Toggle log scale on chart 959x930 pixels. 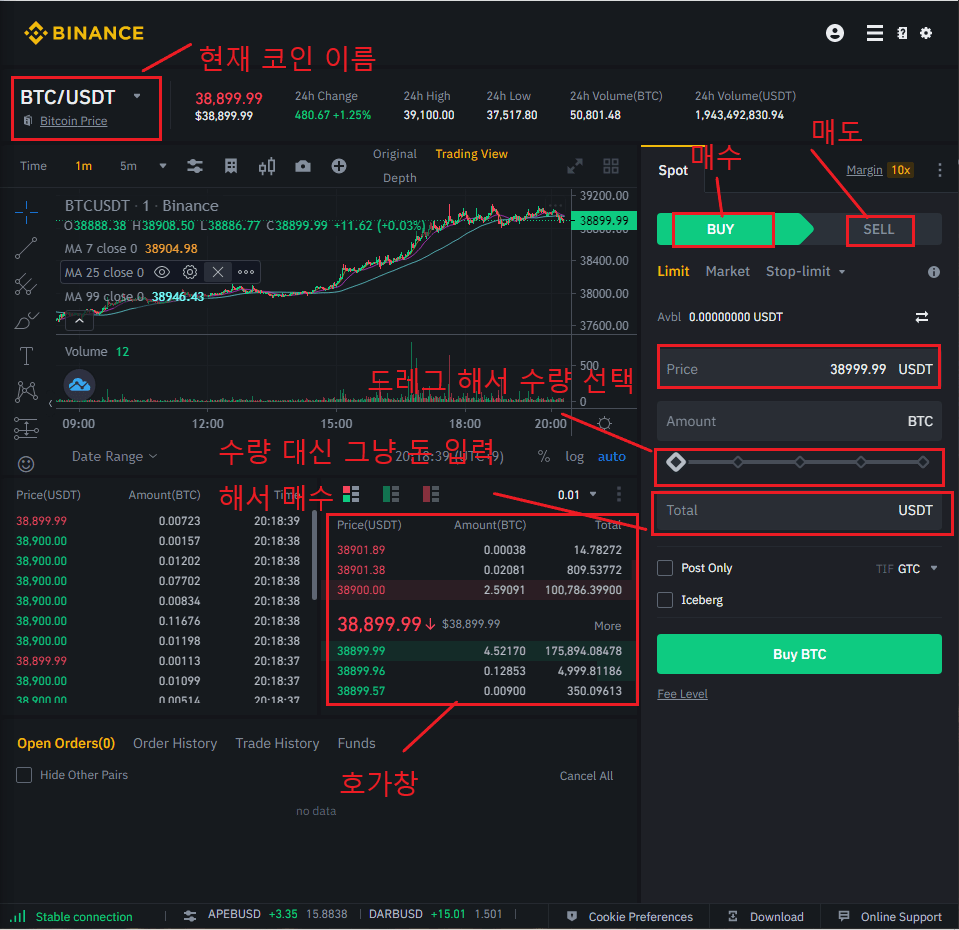click(574, 457)
